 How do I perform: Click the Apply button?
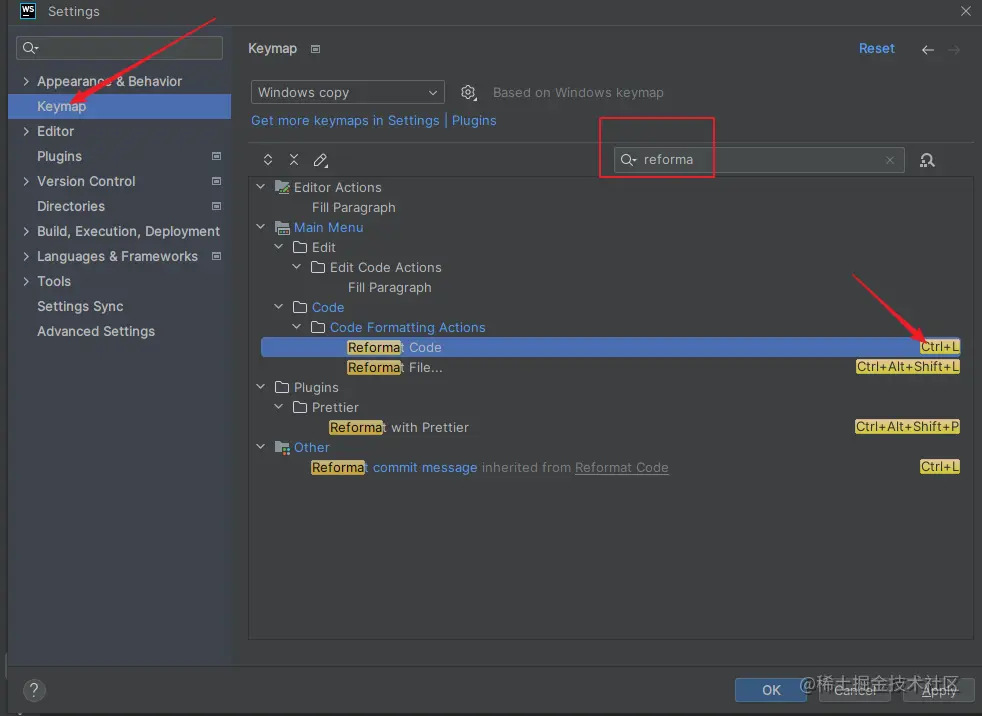tap(939, 690)
